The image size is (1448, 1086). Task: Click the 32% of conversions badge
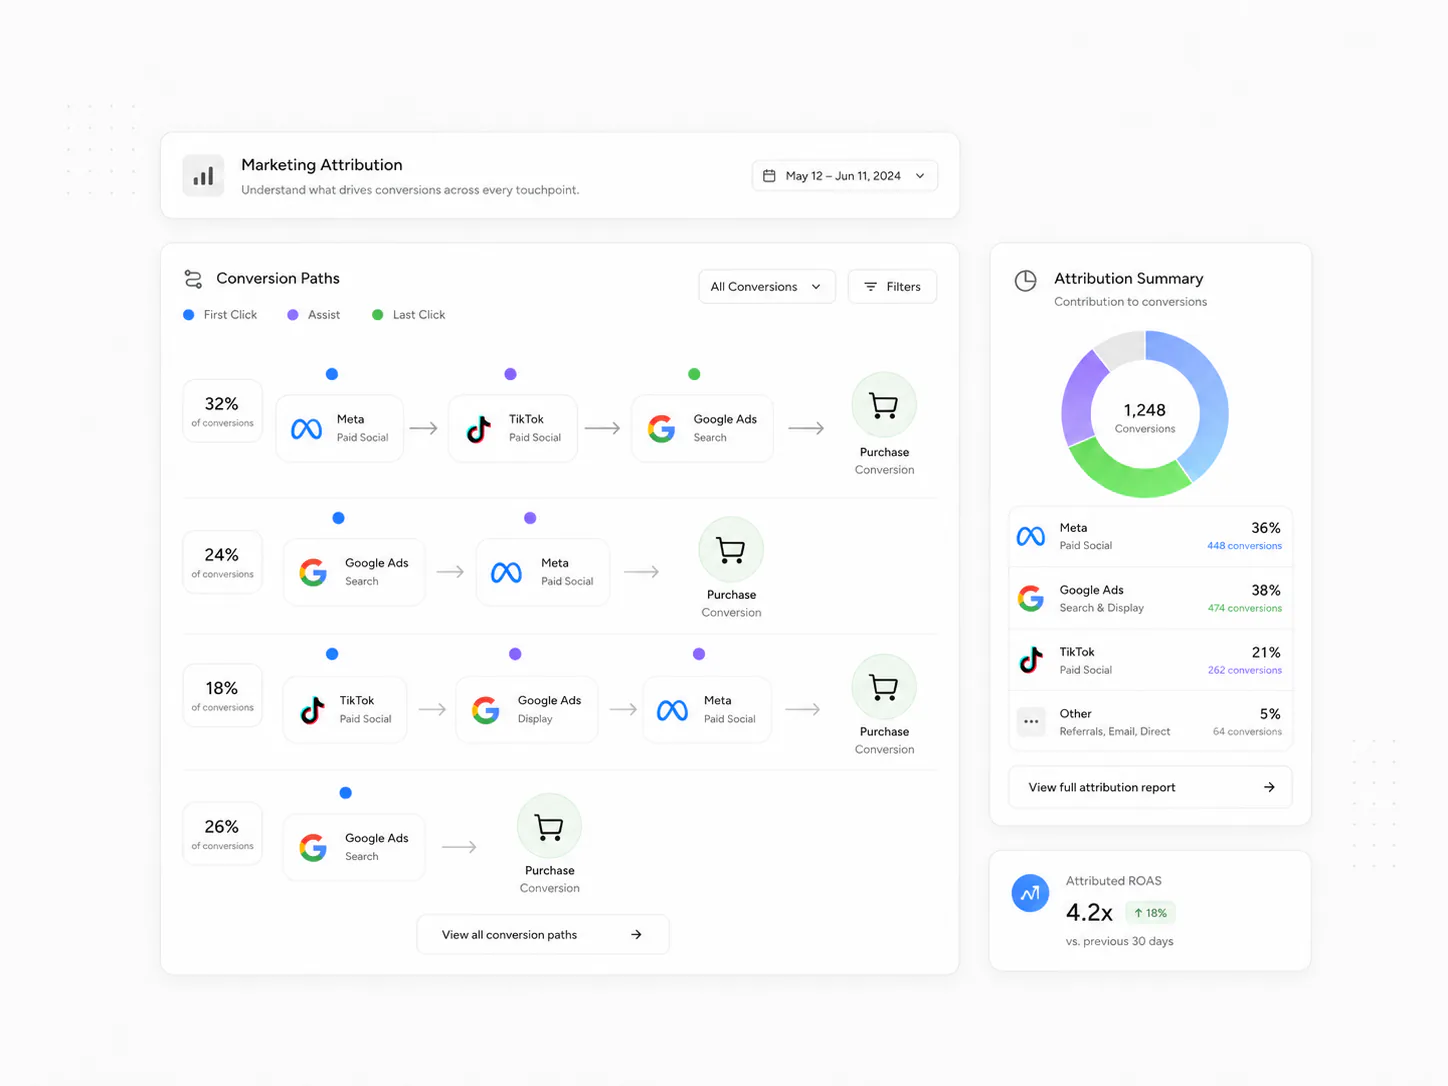pyautogui.click(x=222, y=411)
